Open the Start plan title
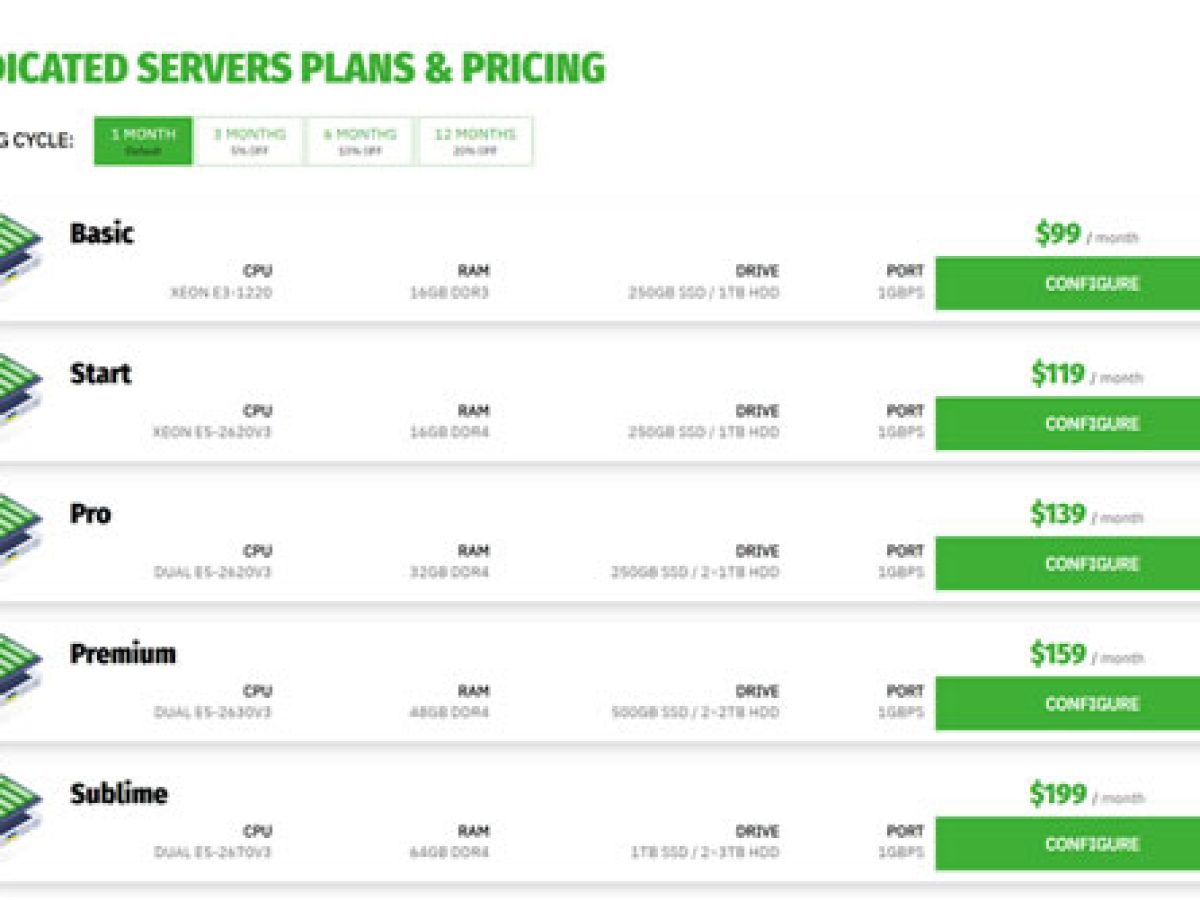This screenshot has width=1200, height=900. [x=100, y=375]
